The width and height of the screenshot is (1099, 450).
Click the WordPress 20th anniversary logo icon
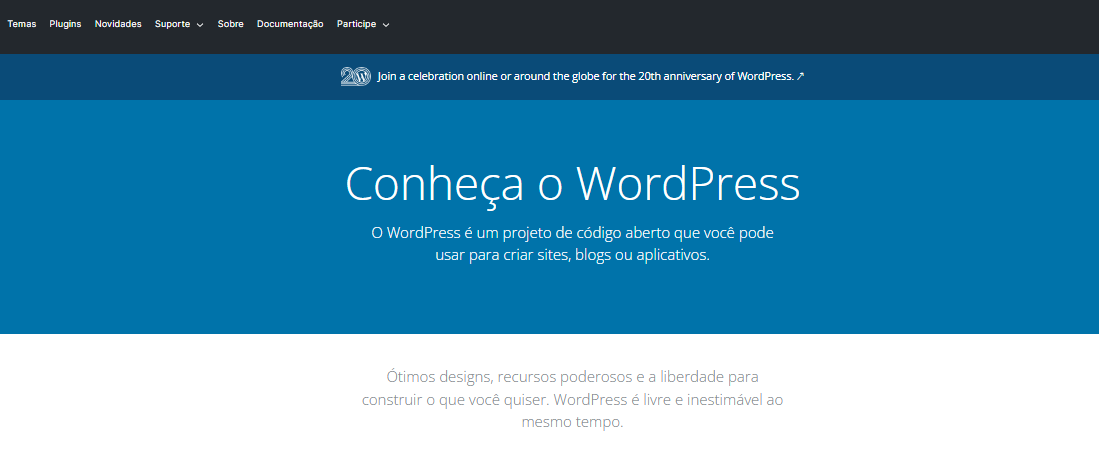coord(355,76)
